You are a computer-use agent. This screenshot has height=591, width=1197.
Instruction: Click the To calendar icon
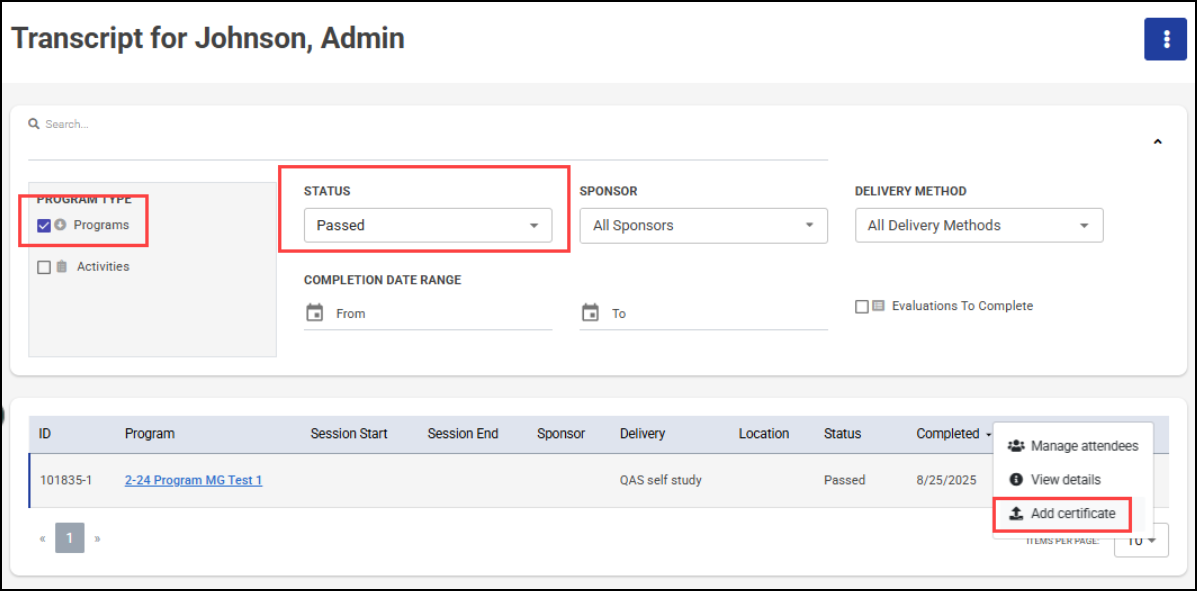(590, 313)
